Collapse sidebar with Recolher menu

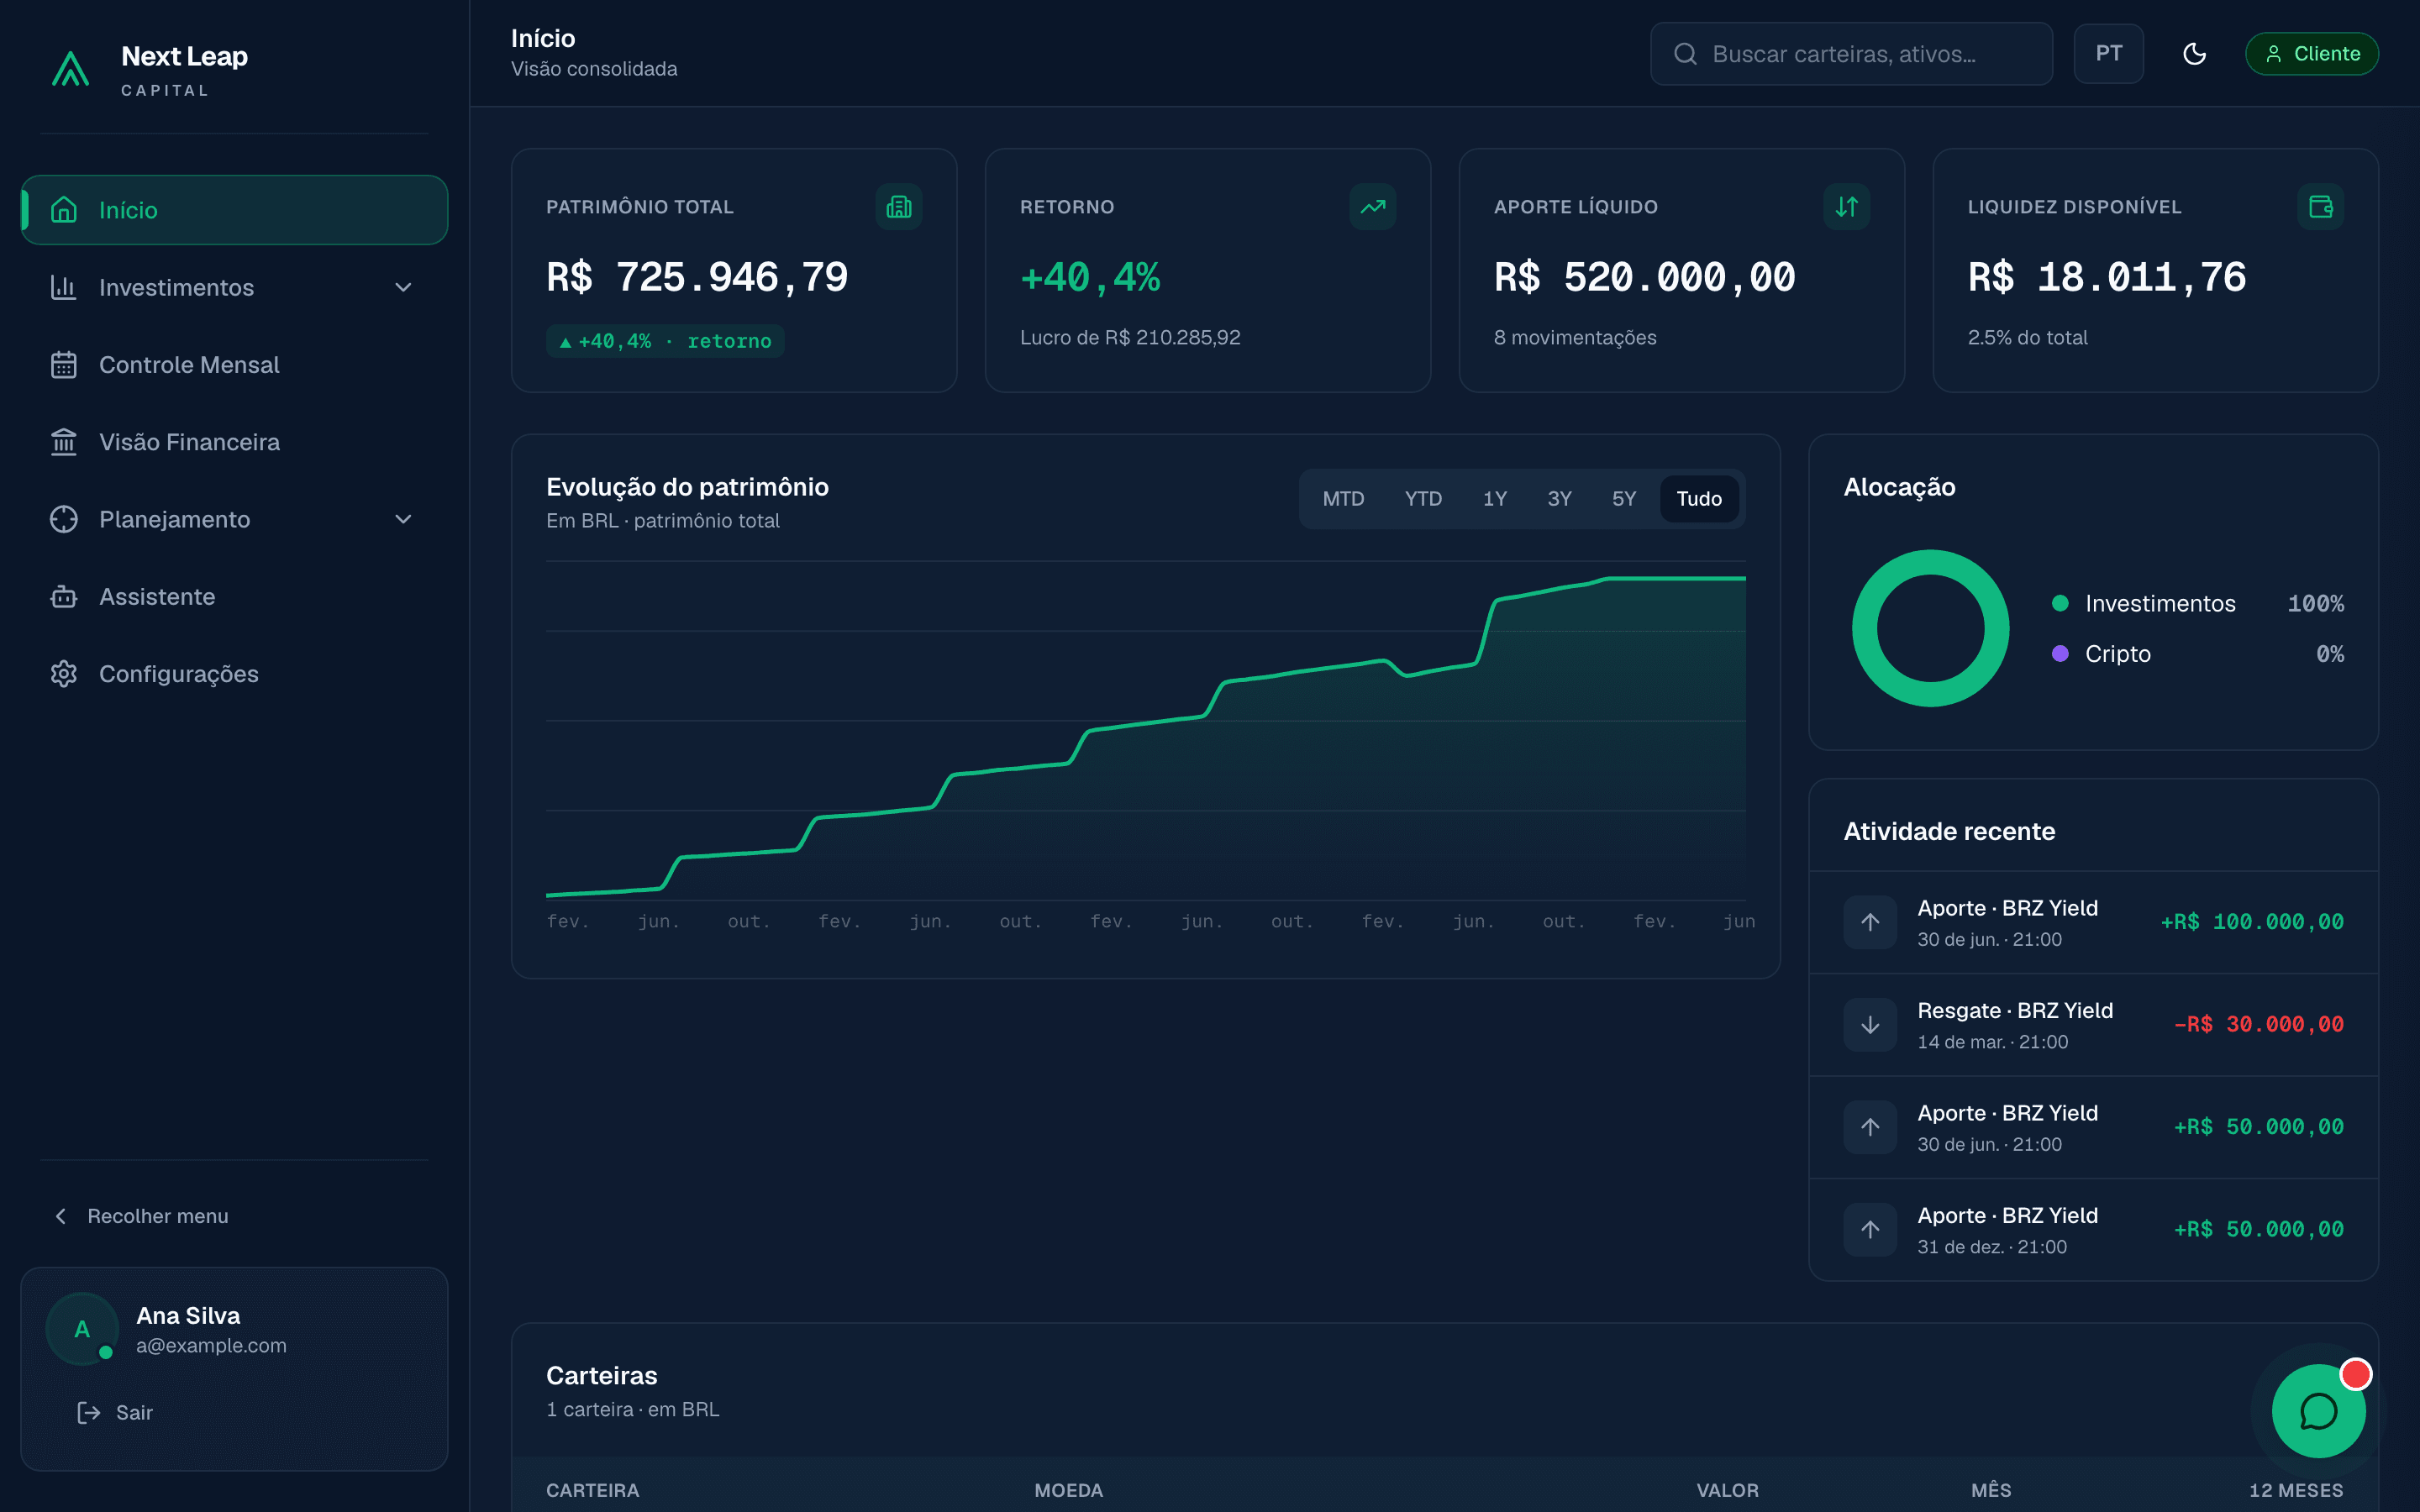tap(140, 1216)
